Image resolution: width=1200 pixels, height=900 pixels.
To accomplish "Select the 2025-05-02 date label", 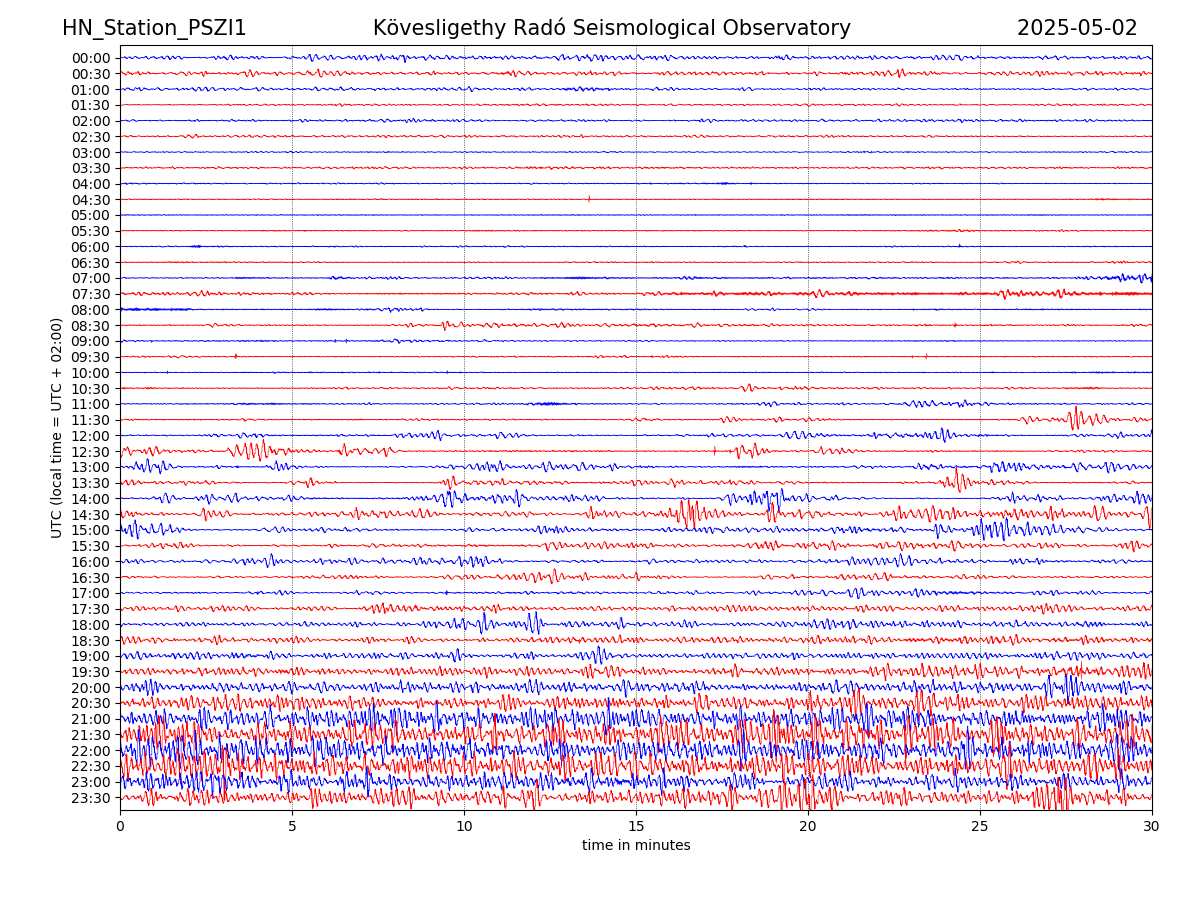I will coord(1077,28).
